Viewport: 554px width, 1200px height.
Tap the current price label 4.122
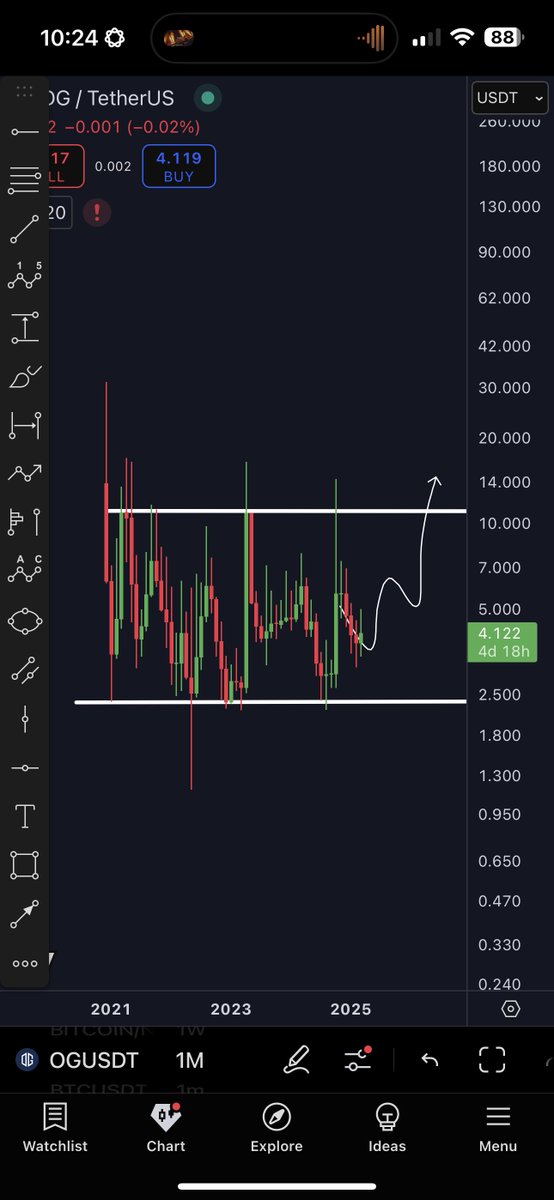(502, 642)
